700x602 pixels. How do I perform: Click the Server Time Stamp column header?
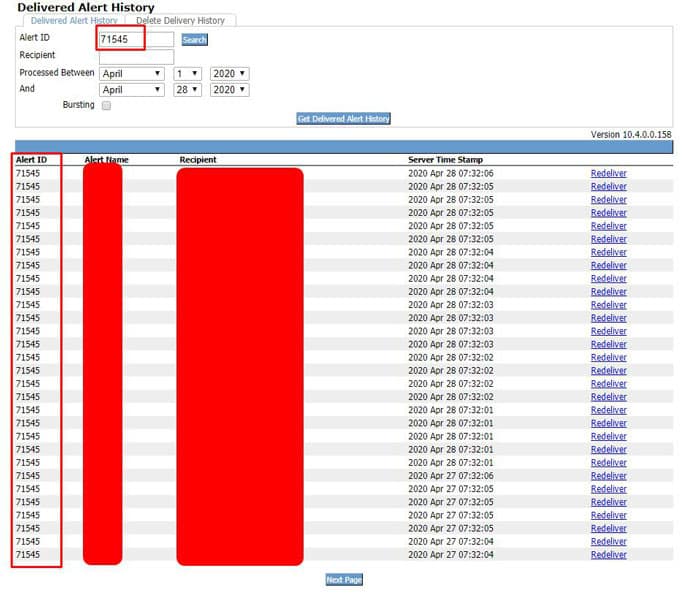[445, 160]
